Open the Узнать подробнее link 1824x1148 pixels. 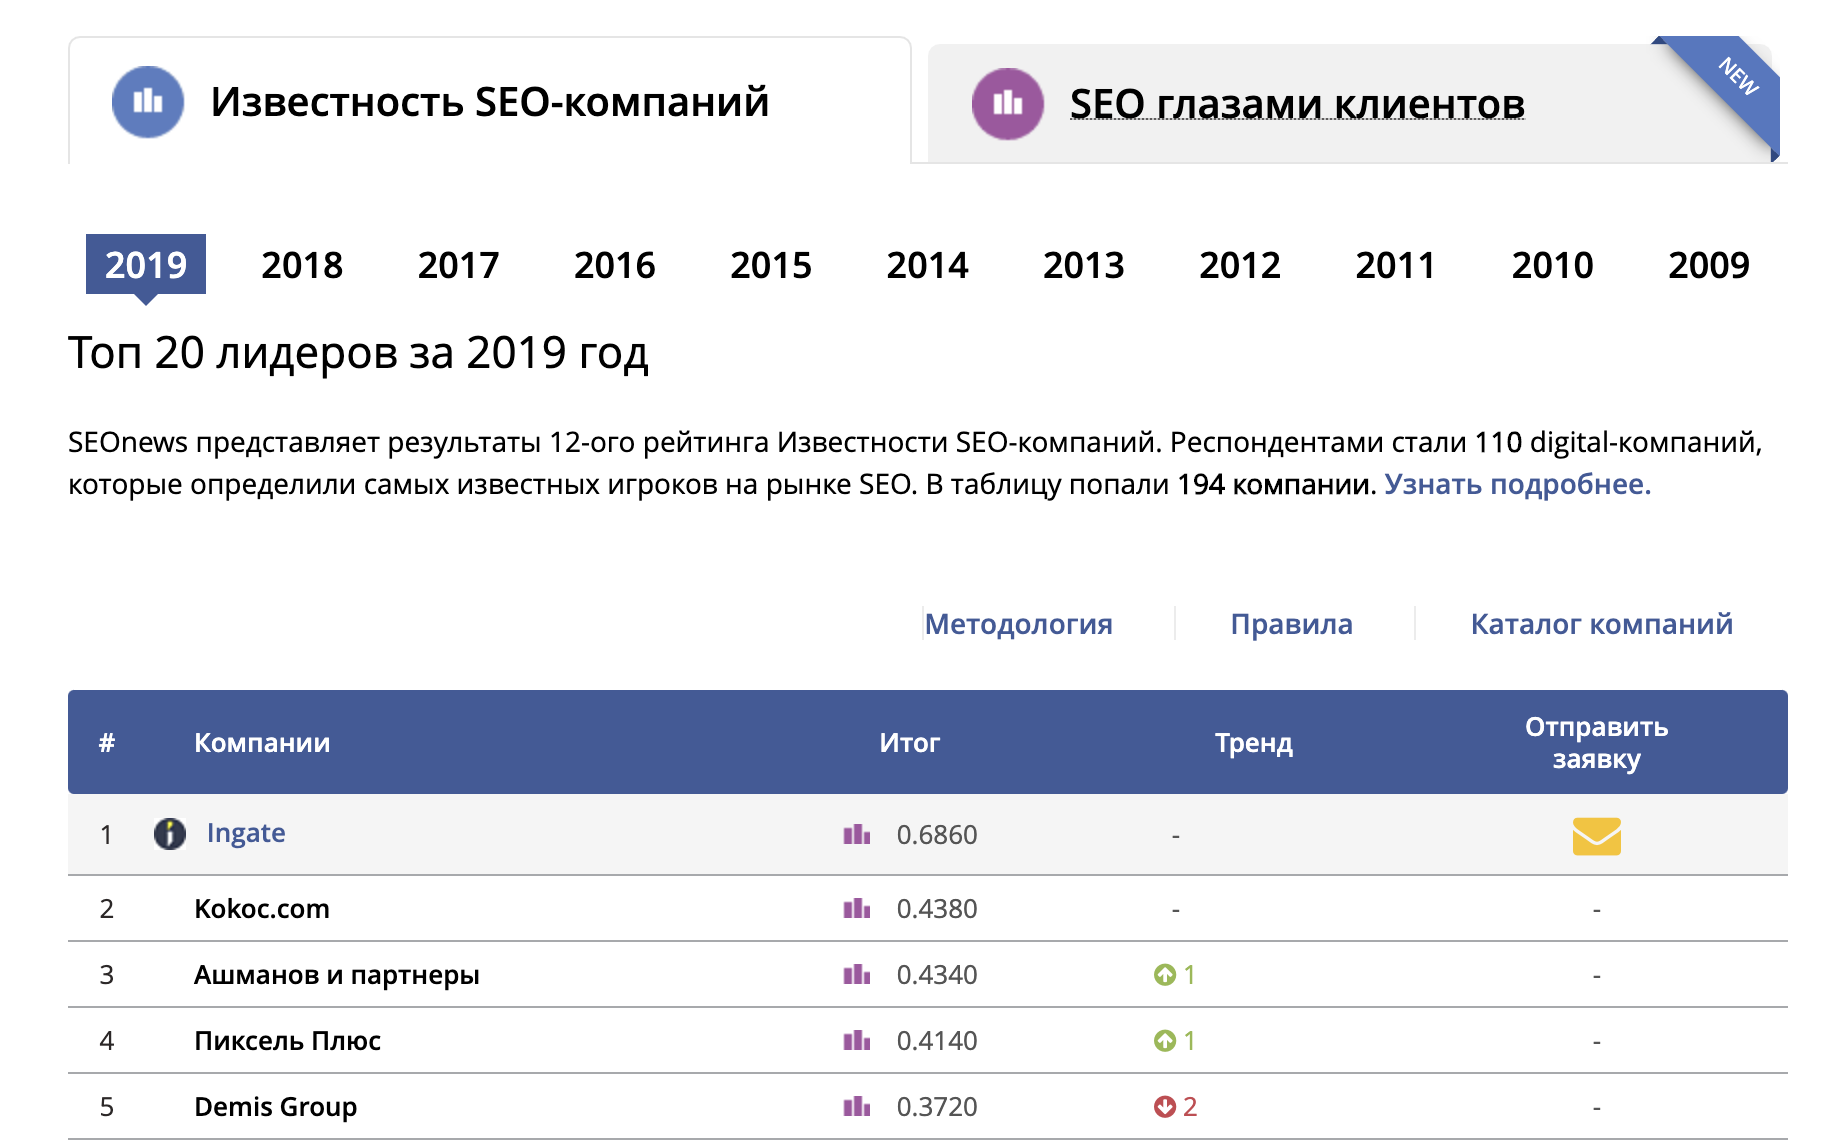pos(1517,484)
